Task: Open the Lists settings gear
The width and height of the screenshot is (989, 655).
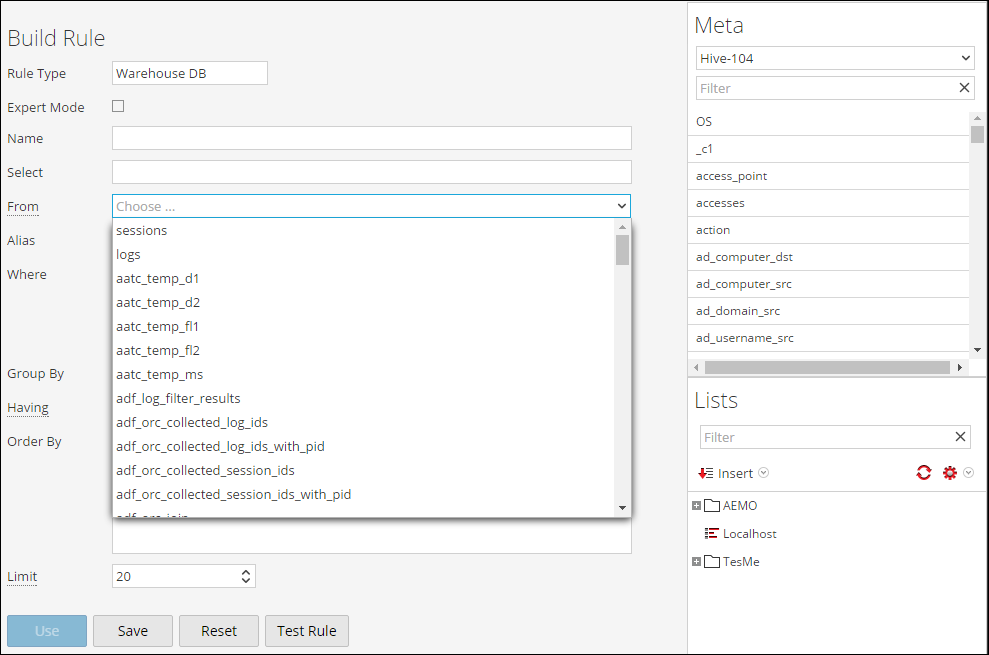Action: (x=948, y=472)
